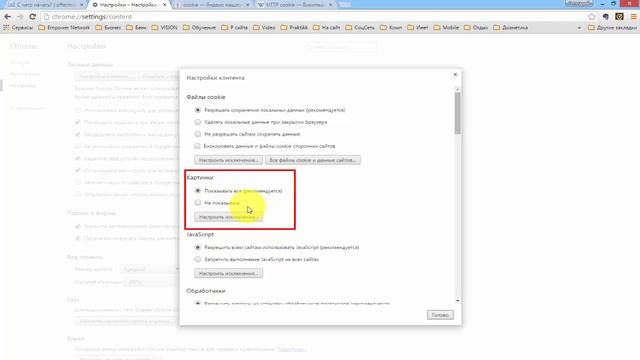
Task: Switch to the Настройки tab
Action: 128,5
